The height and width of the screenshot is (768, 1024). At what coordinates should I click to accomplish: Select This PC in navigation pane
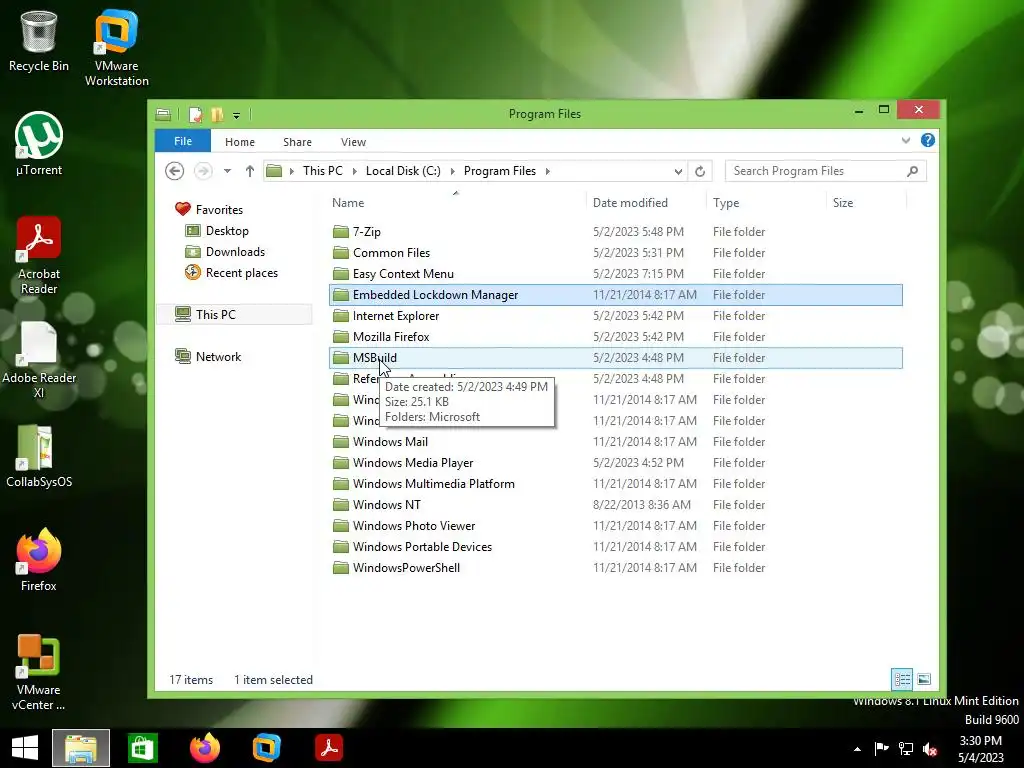click(234, 315)
